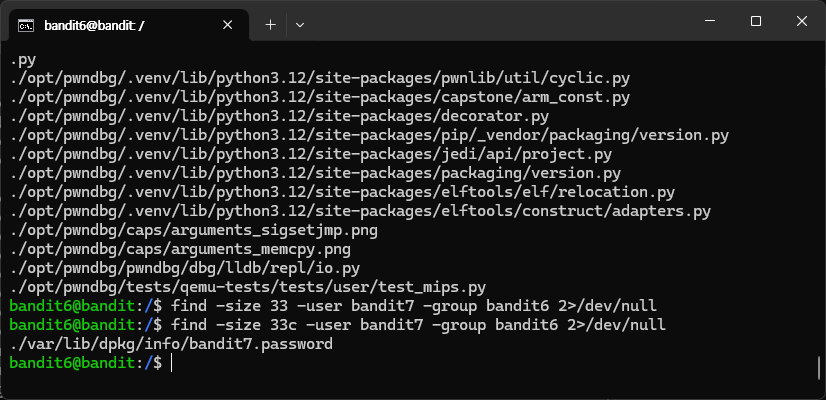Image resolution: width=826 pixels, height=400 pixels.
Task: Click the arguments_sigsetjmp.png path line
Action: click(193, 230)
